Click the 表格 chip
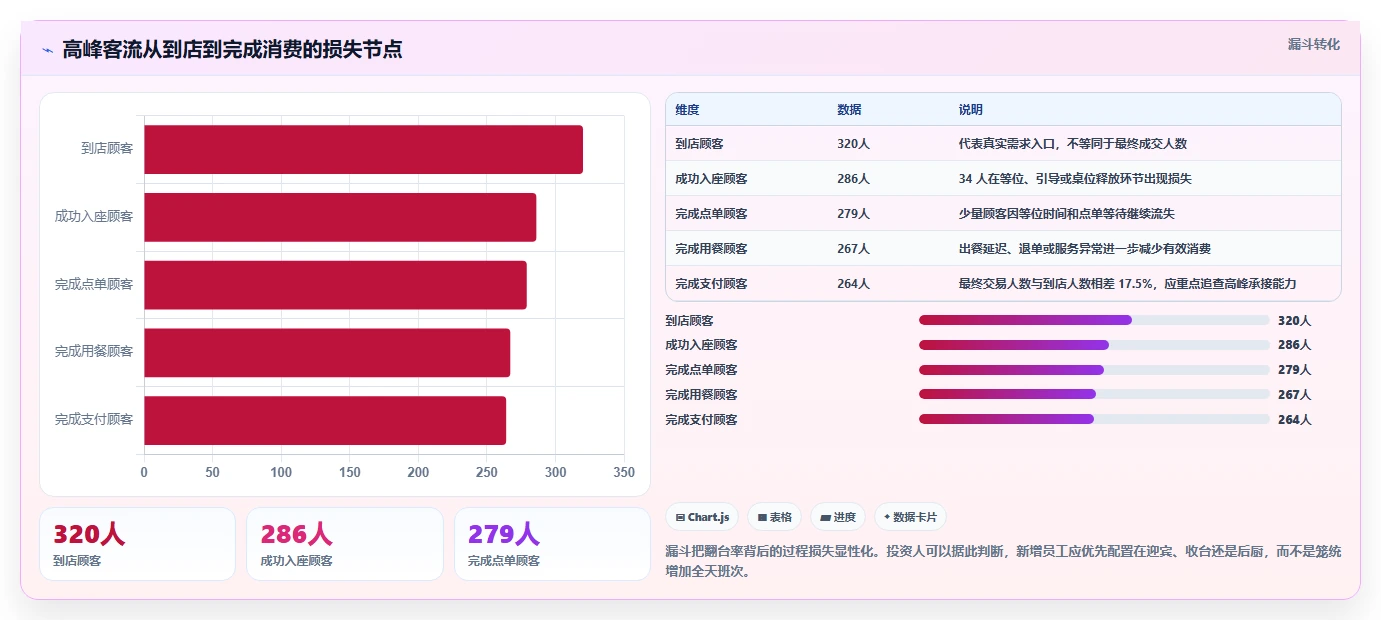This screenshot has height=620, width=1381. pyautogui.click(x=775, y=517)
